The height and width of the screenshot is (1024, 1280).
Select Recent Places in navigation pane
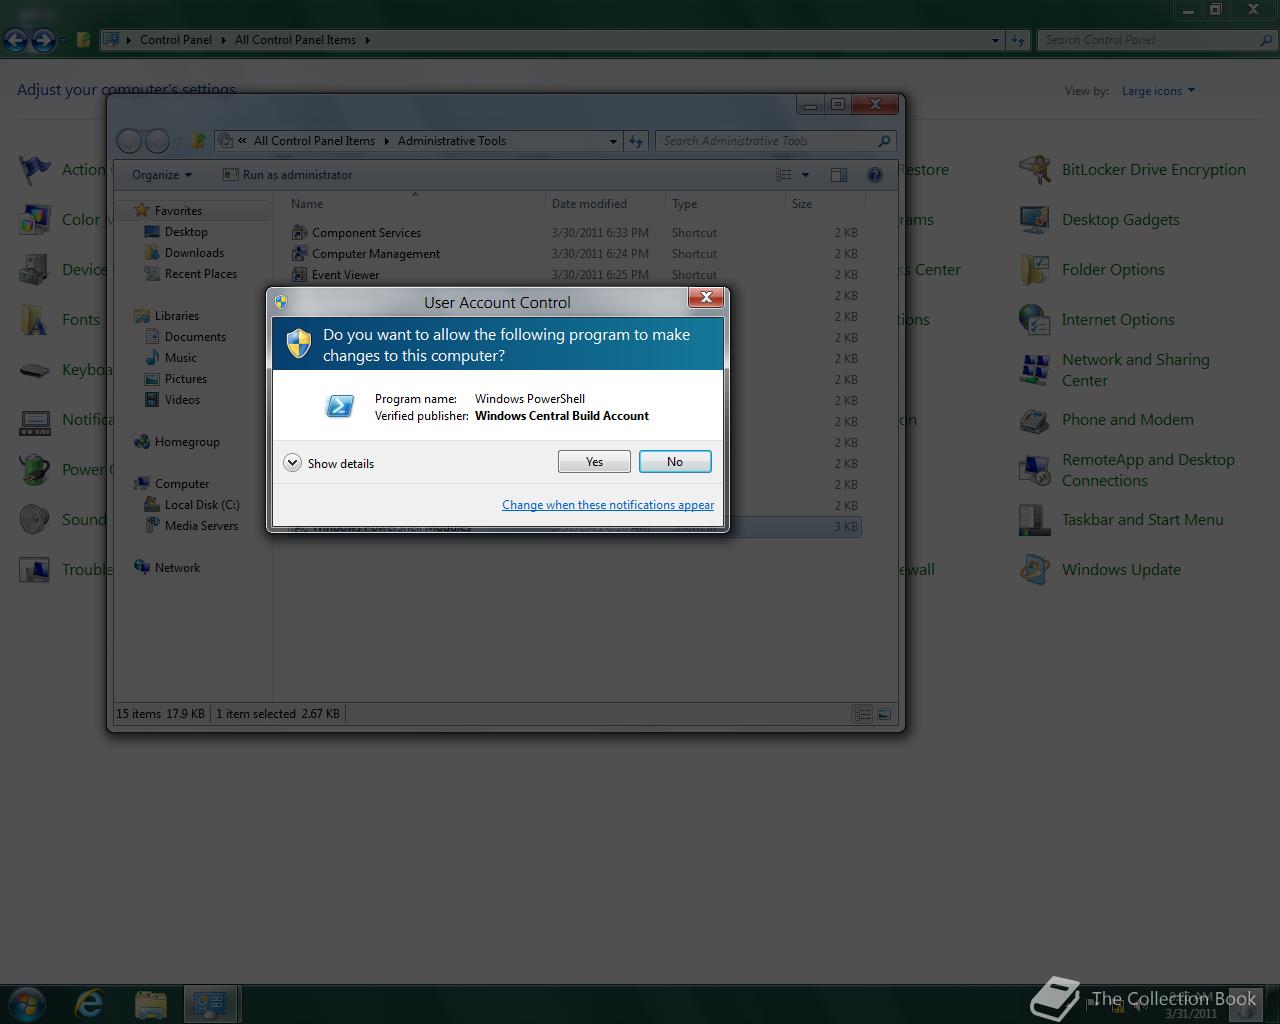(200, 274)
